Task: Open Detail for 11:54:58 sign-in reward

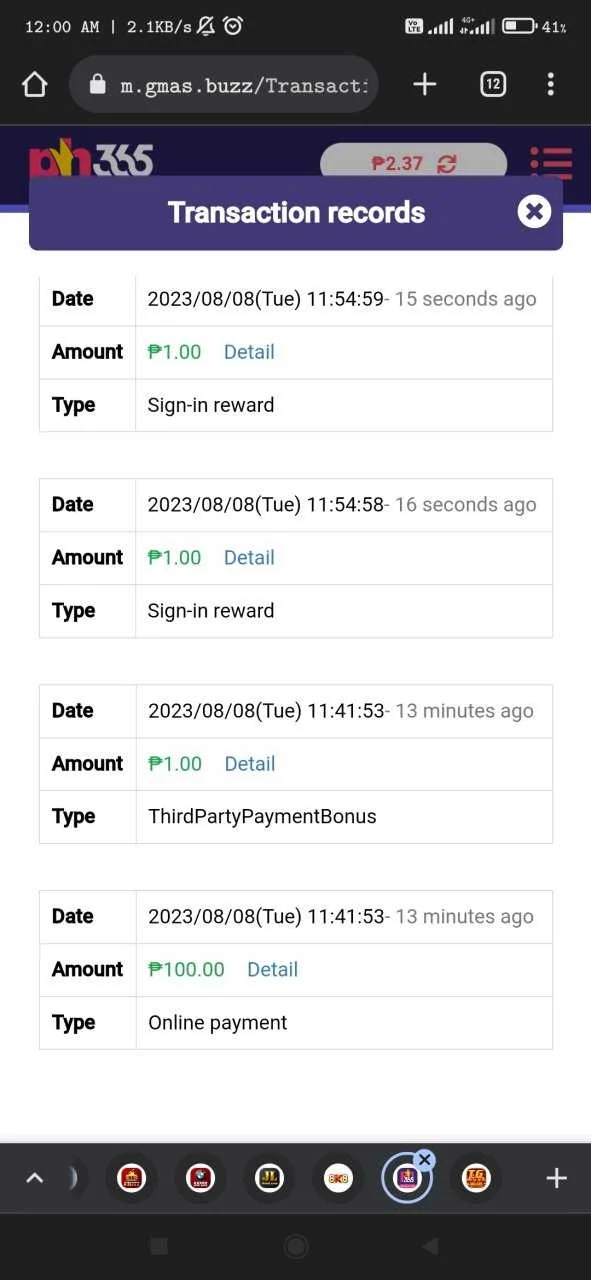Action: (249, 558)
